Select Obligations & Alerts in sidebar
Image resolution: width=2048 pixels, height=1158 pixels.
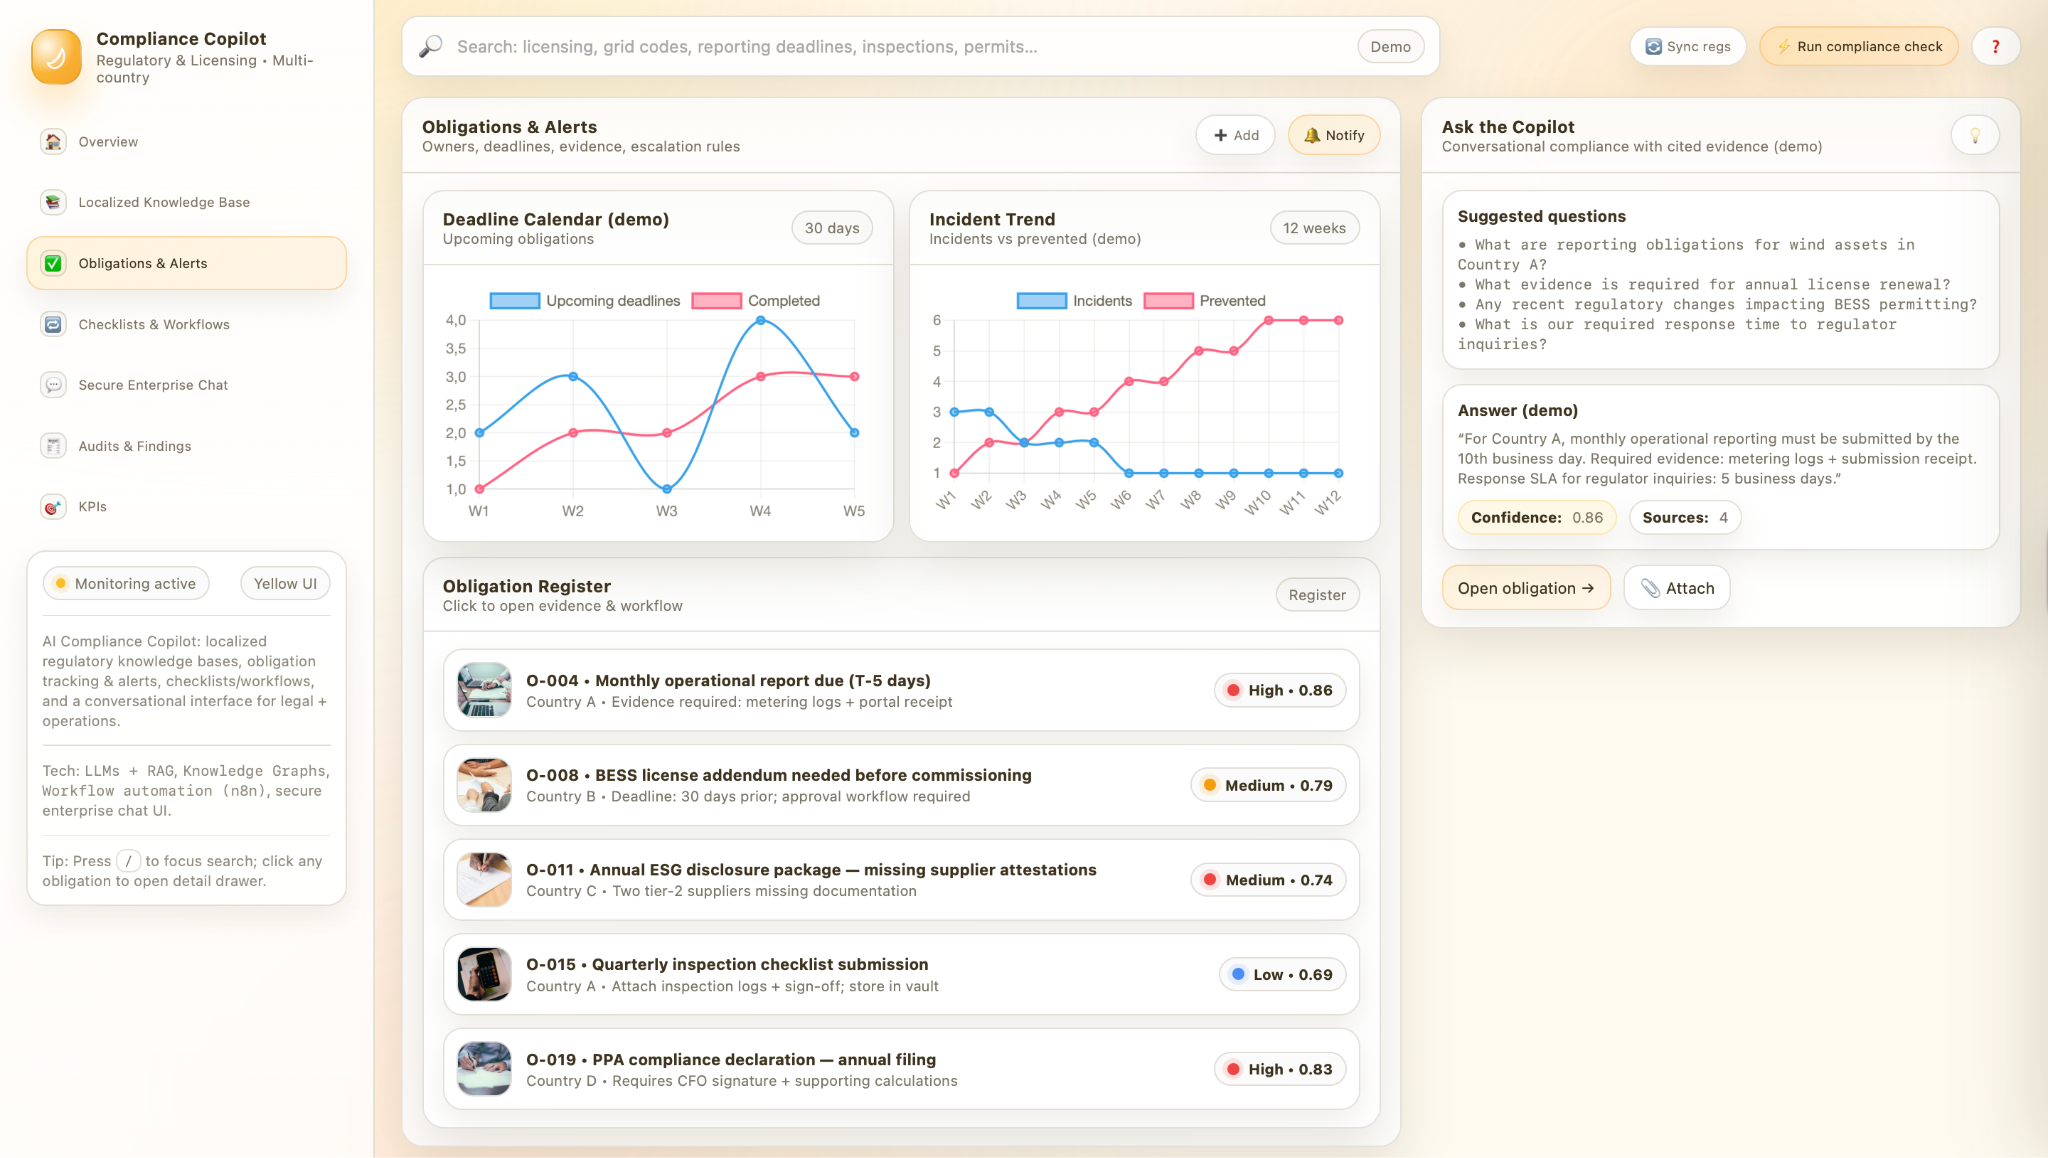186,264
